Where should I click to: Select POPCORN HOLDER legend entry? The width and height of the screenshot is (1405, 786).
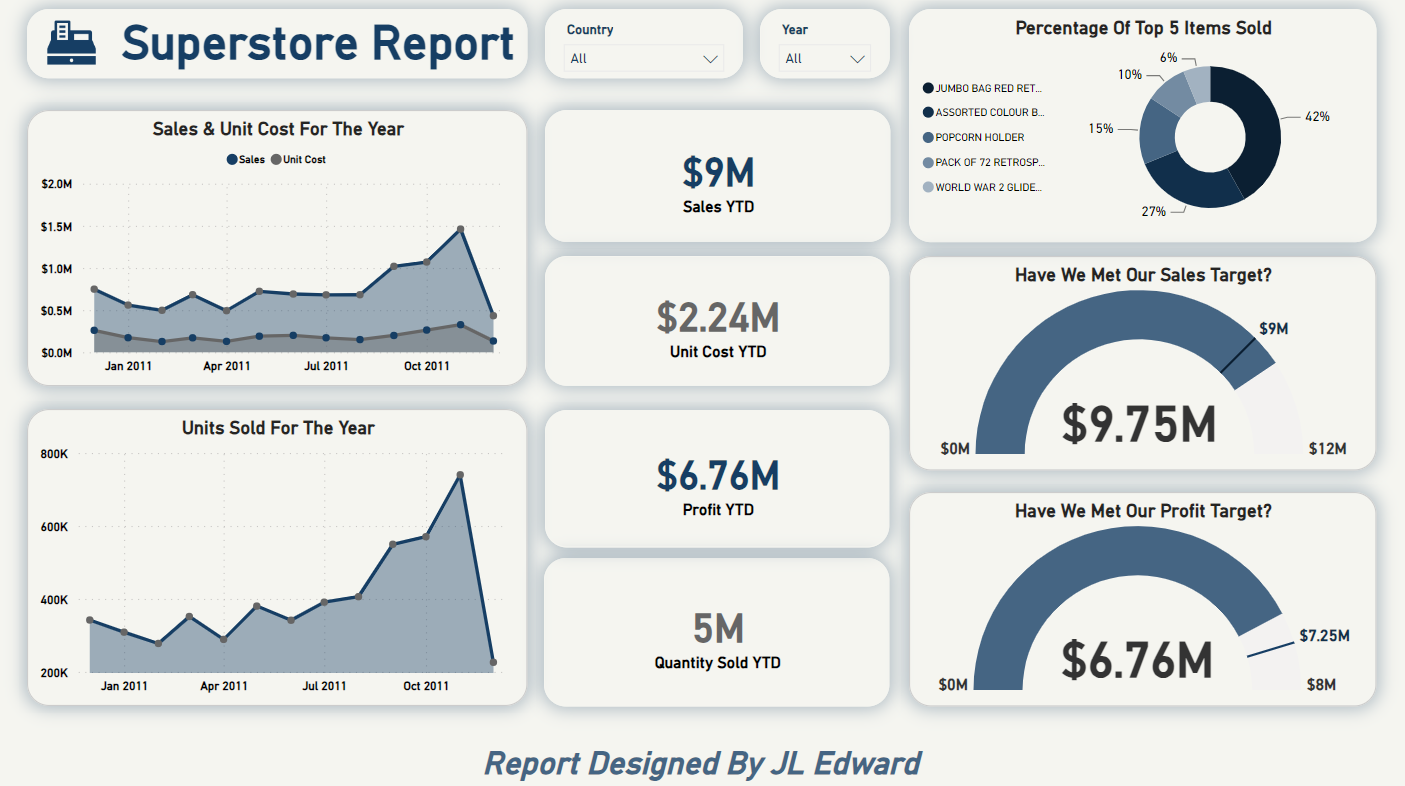coord(980,138)
